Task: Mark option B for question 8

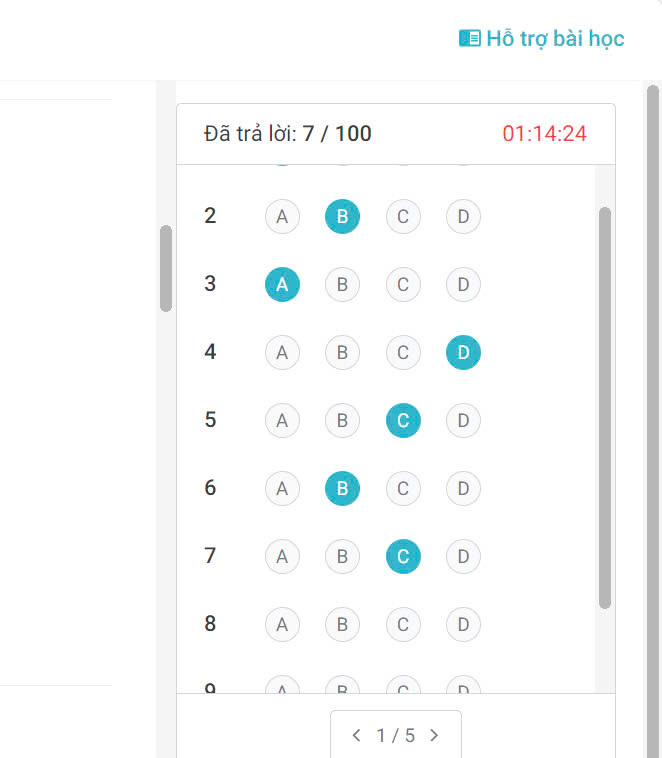Action: tap(342, 624)
